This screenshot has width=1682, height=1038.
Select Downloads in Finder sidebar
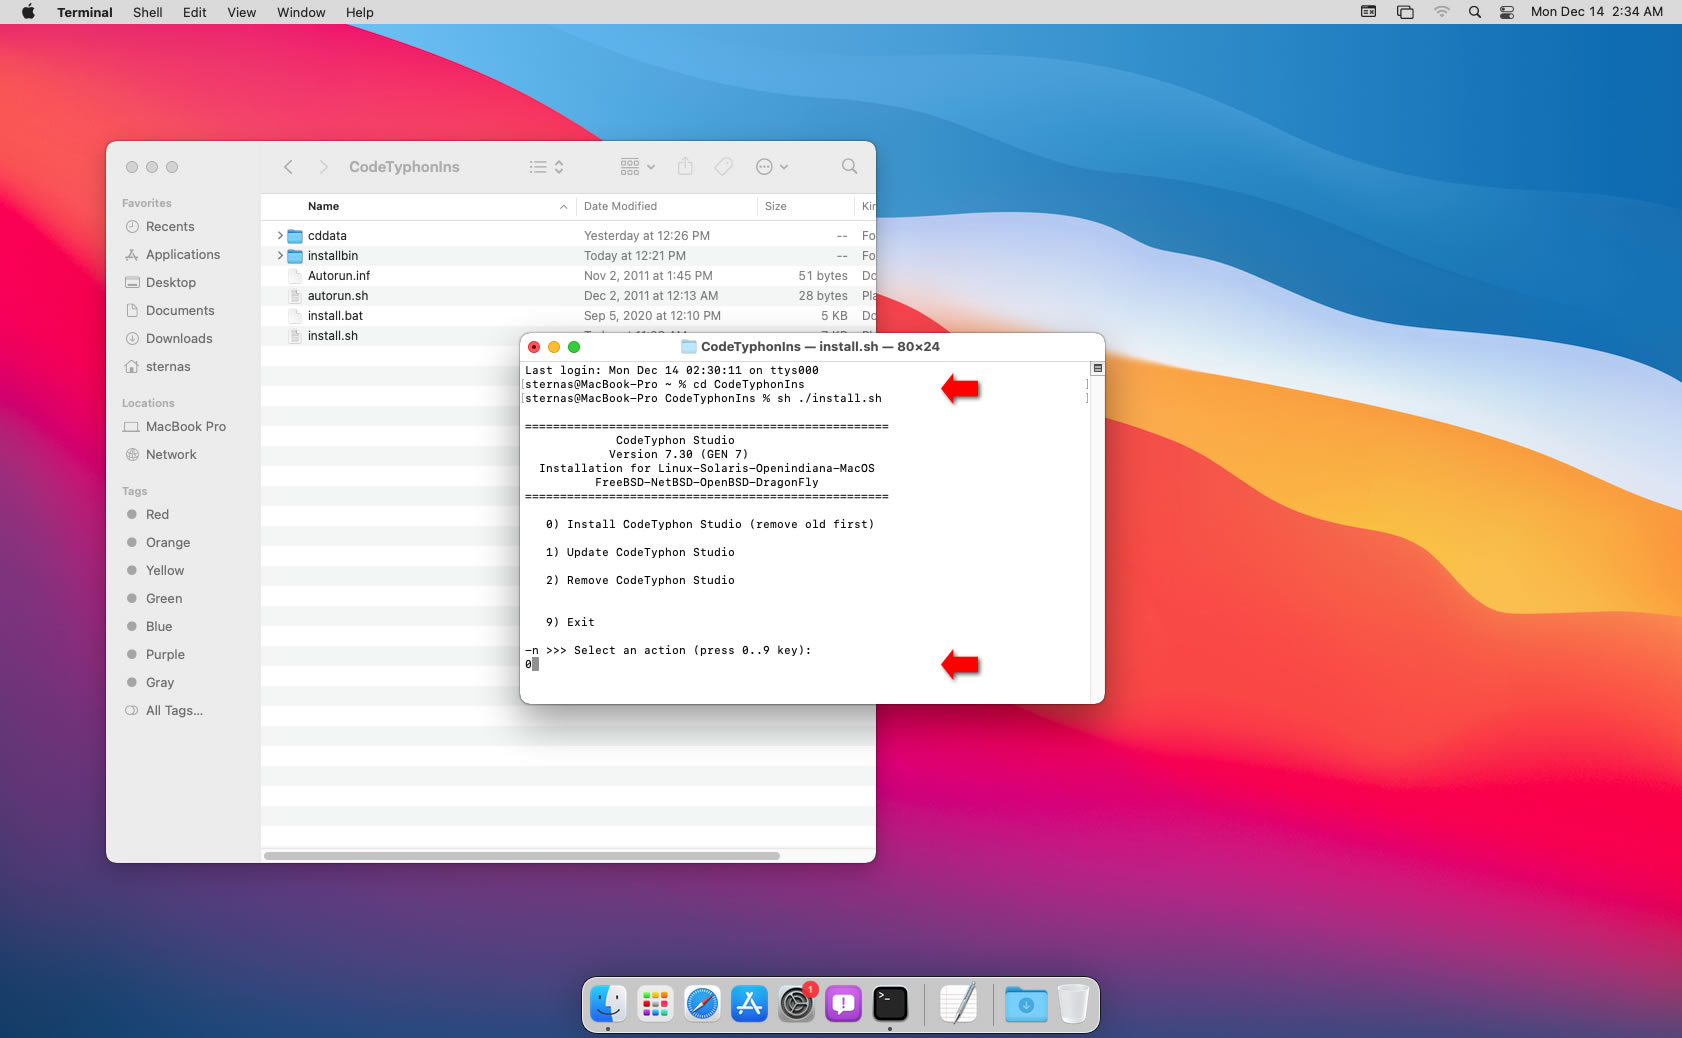169,339
